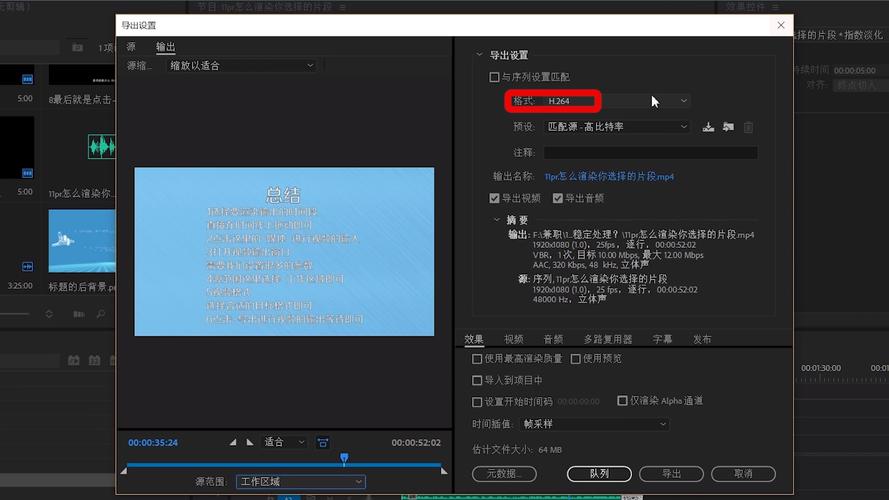Click the 取消 button
This screenshot has width=889, height=500.
pos(743,473)
